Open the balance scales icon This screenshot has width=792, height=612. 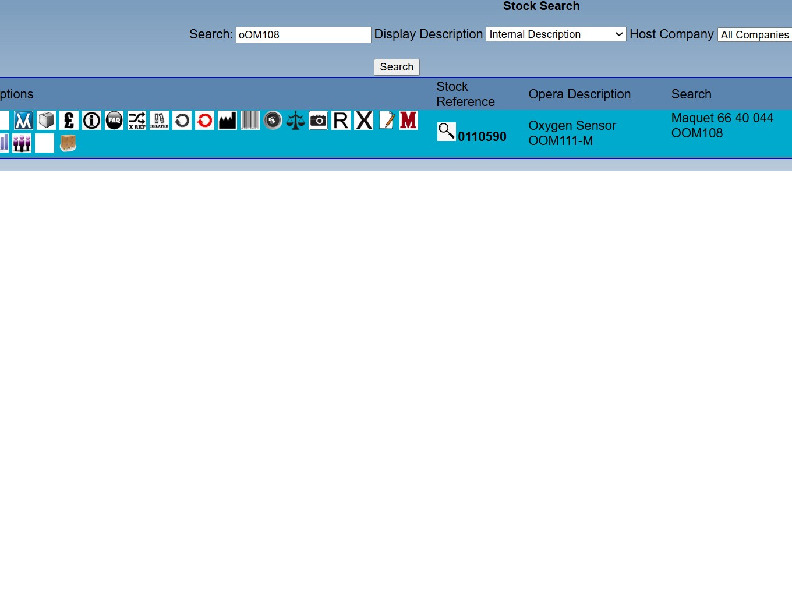click(x=296, y=121)
